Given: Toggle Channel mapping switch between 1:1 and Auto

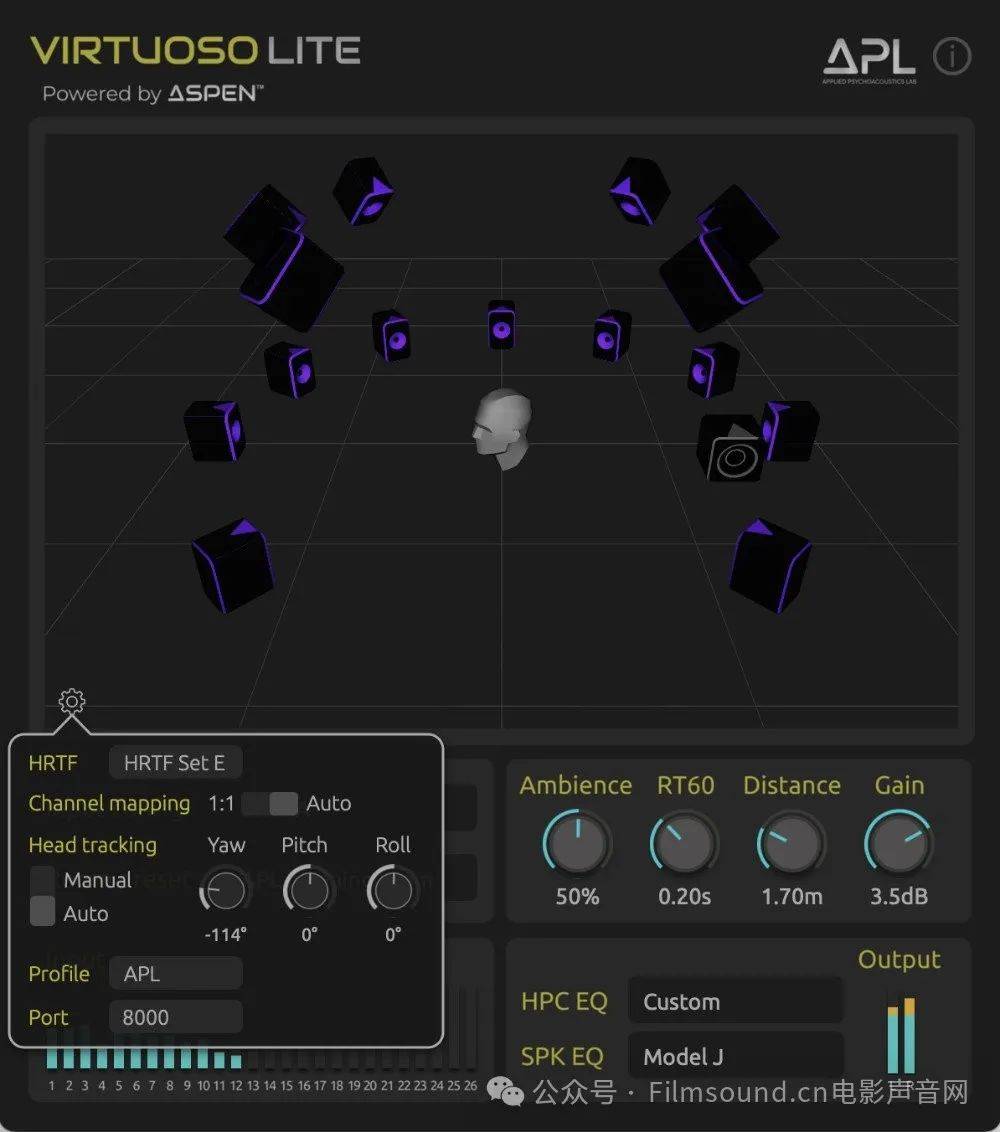Looking at the screenshot, I should click(x=270, y=804).
